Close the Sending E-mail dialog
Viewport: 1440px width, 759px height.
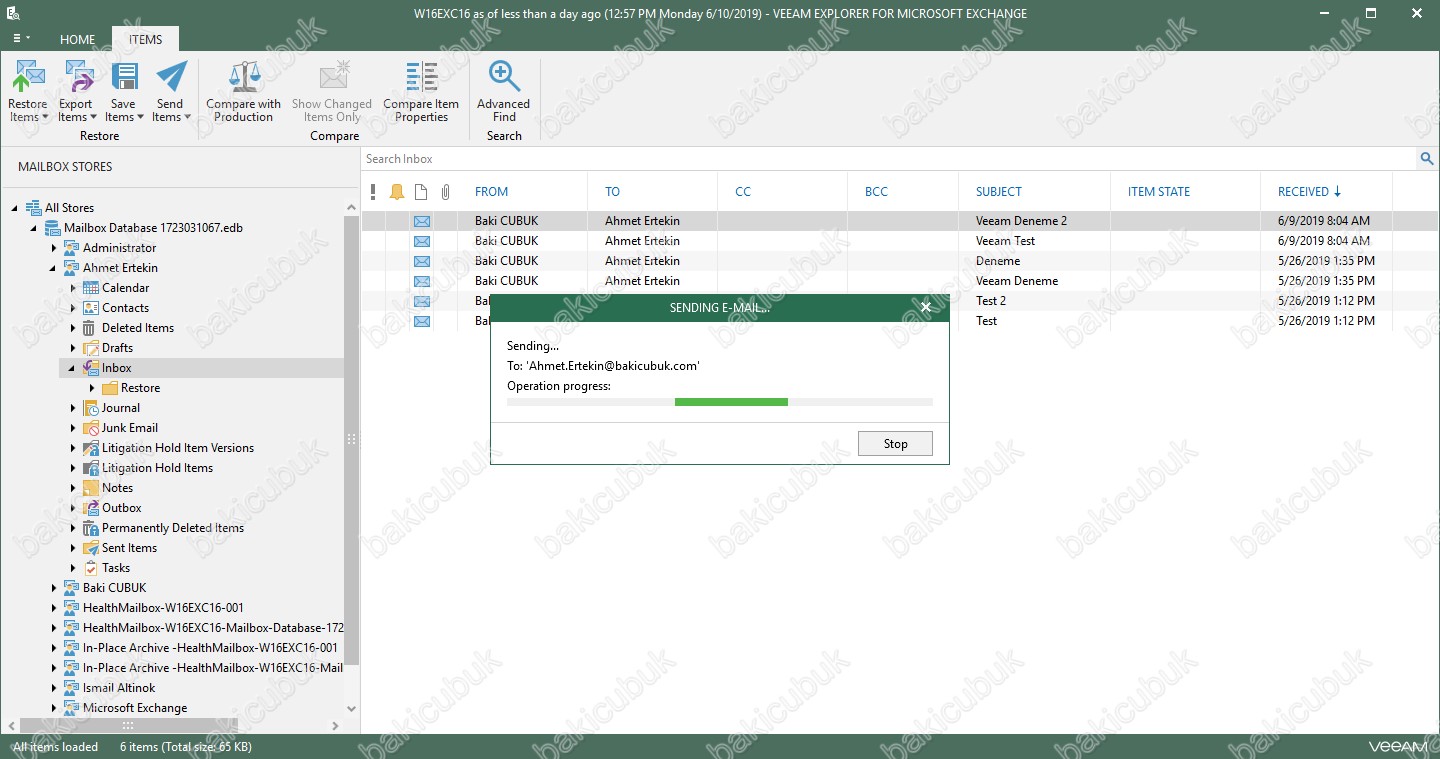click(926, 308)
